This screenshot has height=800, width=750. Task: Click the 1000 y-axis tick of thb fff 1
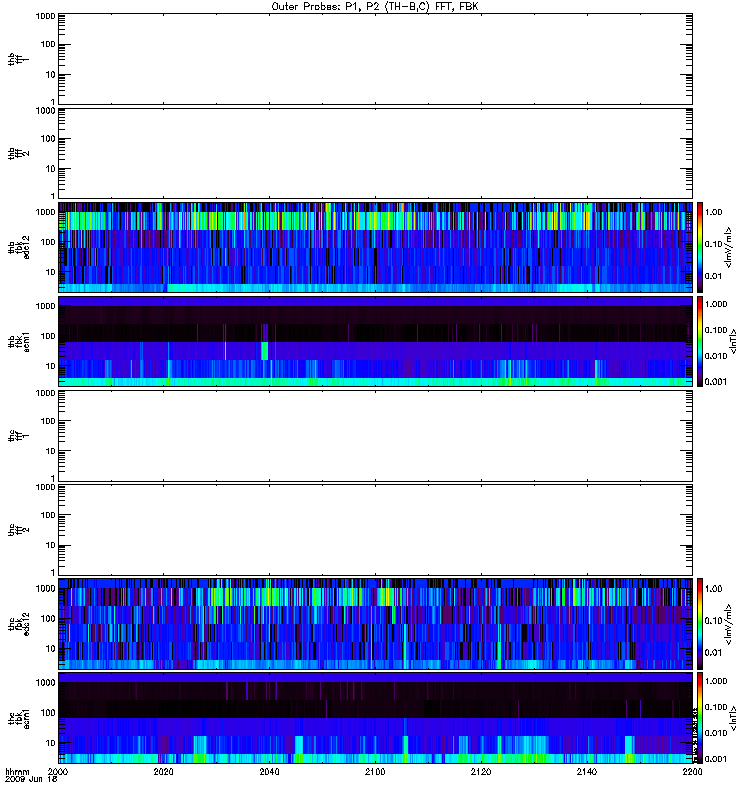(45, 16)
